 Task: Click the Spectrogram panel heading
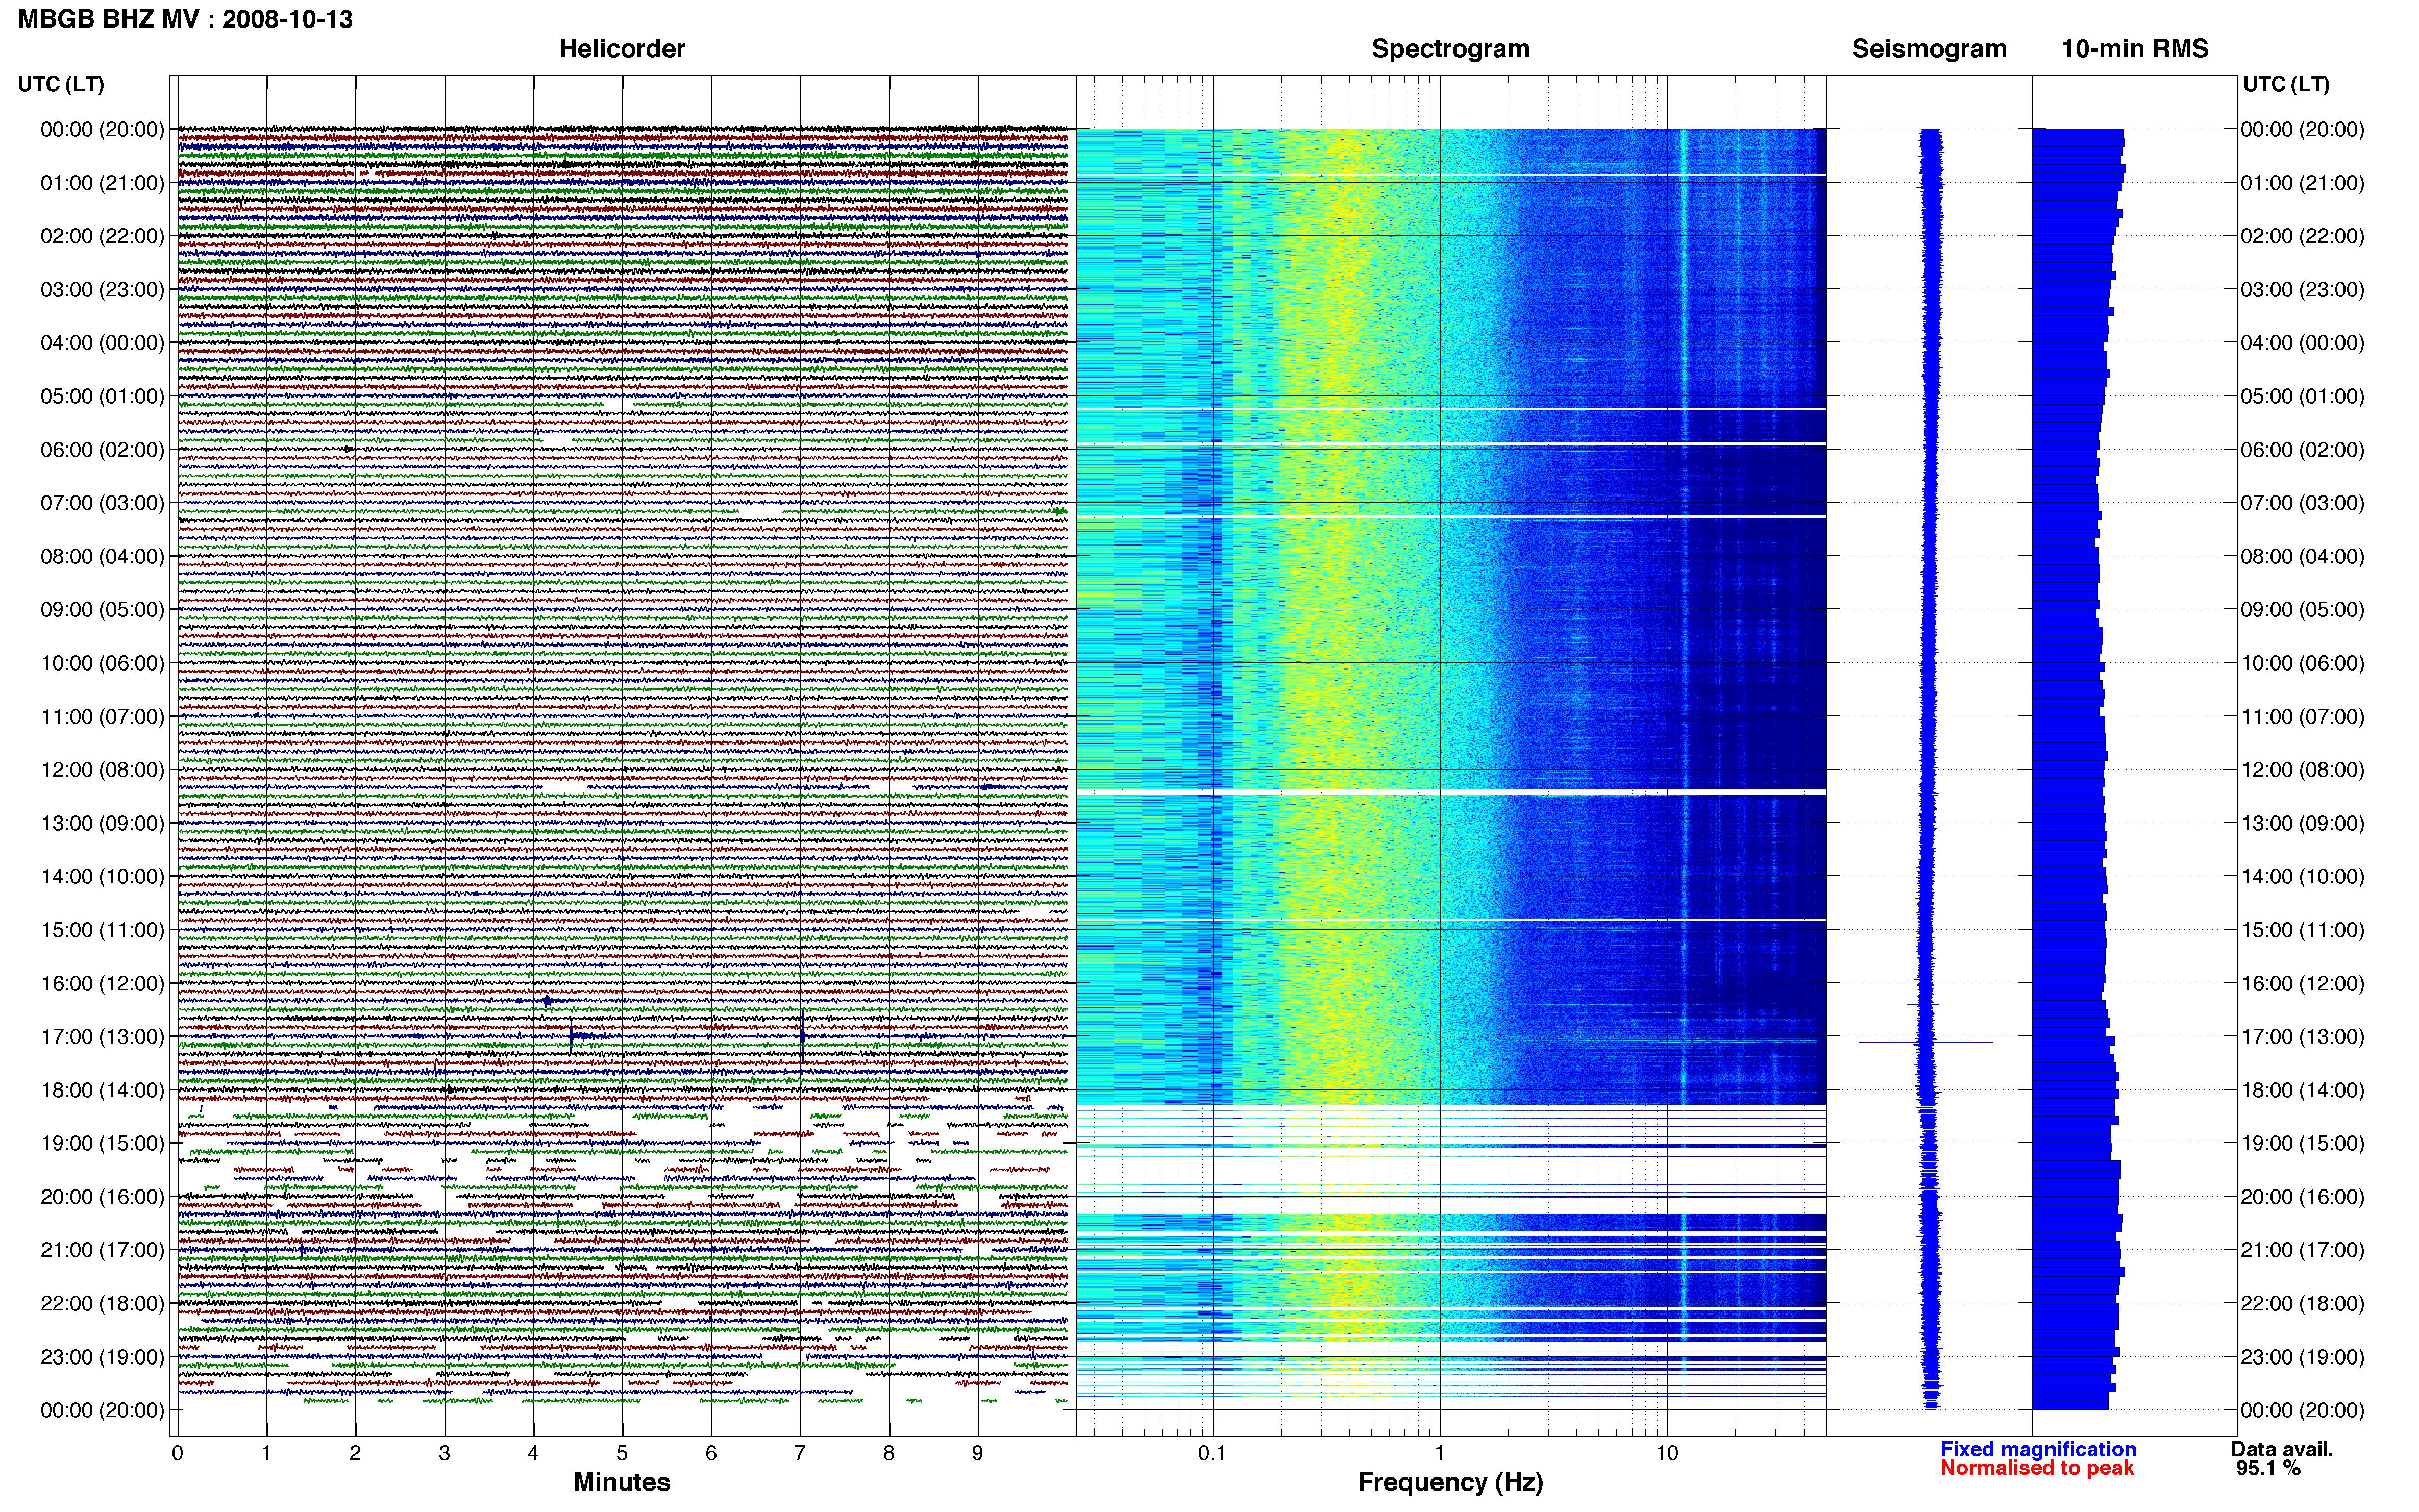tap(1450, 49)
